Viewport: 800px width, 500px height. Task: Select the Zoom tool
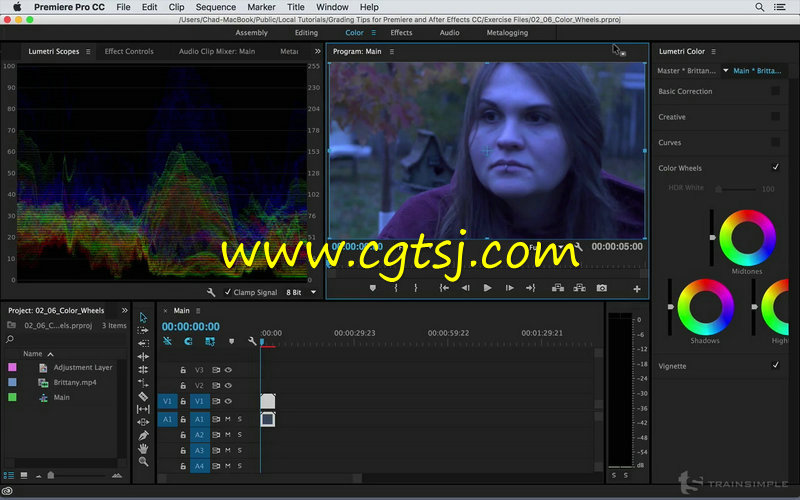coord(143,462)
